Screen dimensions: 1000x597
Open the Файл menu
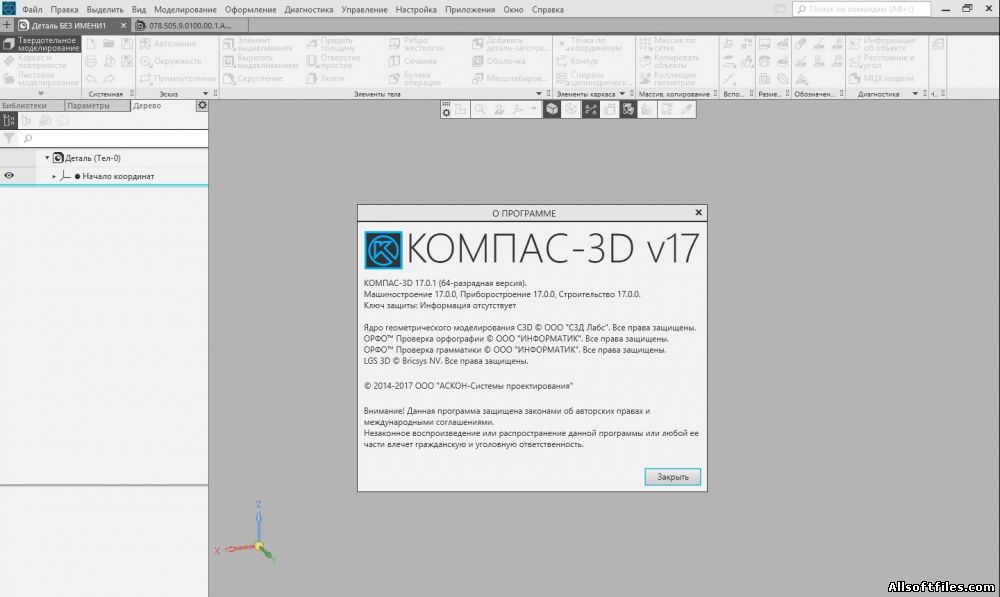(x=32, y=10)
